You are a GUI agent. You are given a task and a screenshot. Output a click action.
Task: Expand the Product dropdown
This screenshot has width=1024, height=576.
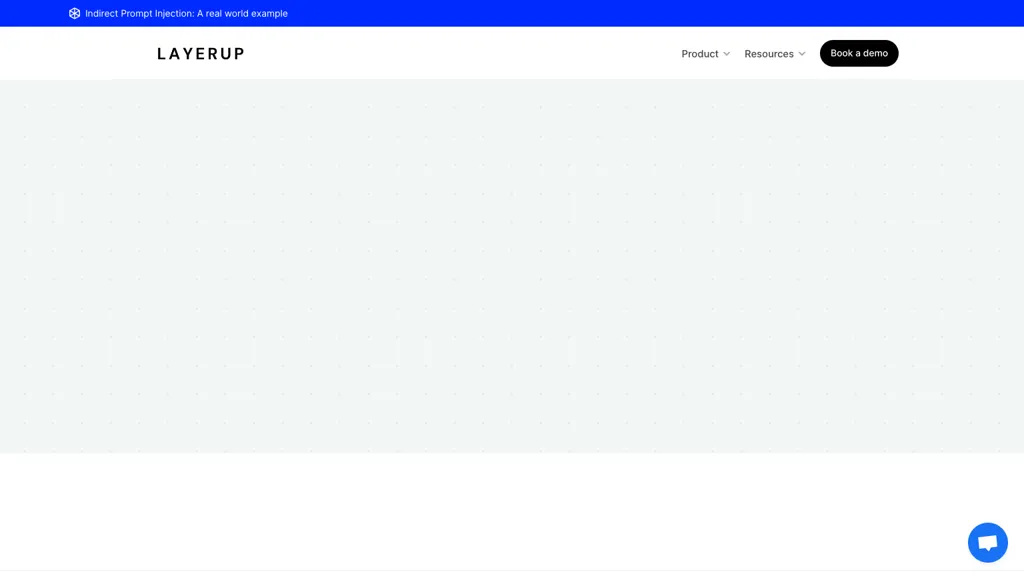705,54
